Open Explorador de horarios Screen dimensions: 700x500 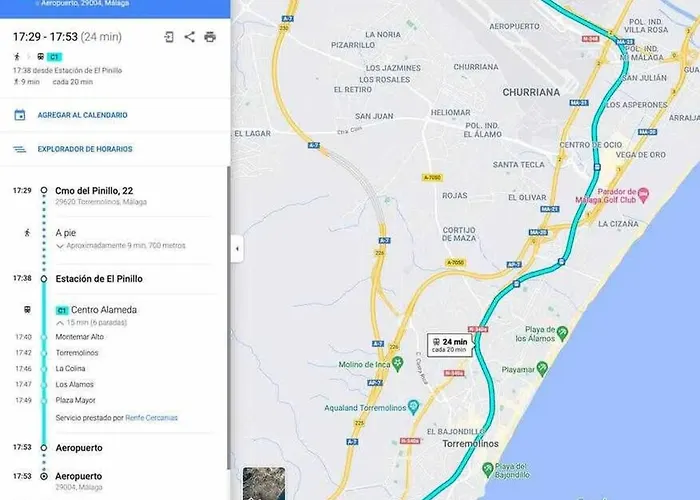point(85,149)
